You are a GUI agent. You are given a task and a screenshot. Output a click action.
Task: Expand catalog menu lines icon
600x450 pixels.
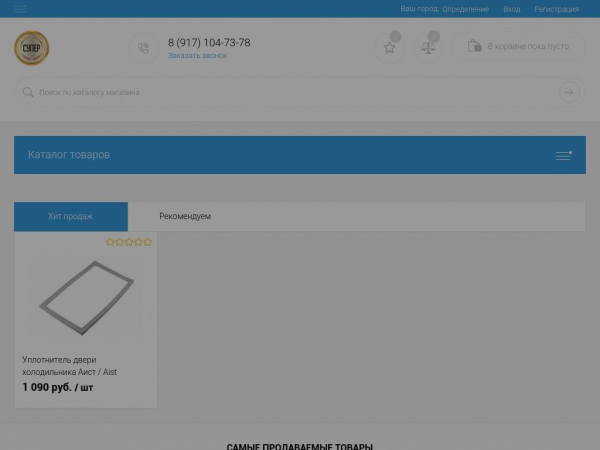pyautogui.click(x=564, y=155)
